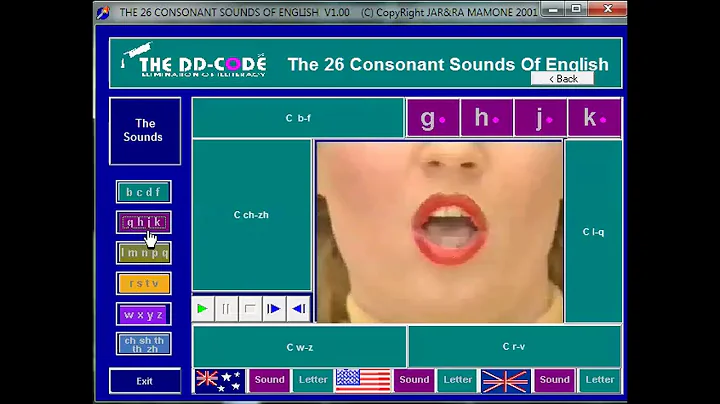Viewport: 720px width, 404px height.
Task: Maximize the application window
Action: click(576, 9)
